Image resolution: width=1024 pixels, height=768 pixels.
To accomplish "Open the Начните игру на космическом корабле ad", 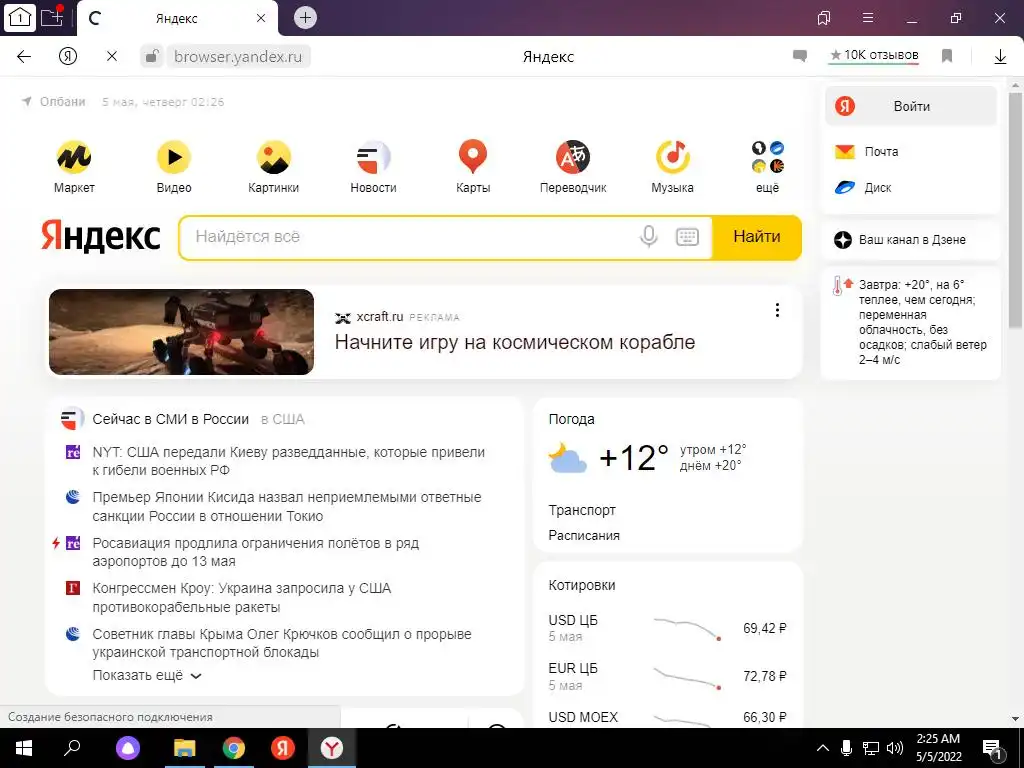I will point(515,342).
